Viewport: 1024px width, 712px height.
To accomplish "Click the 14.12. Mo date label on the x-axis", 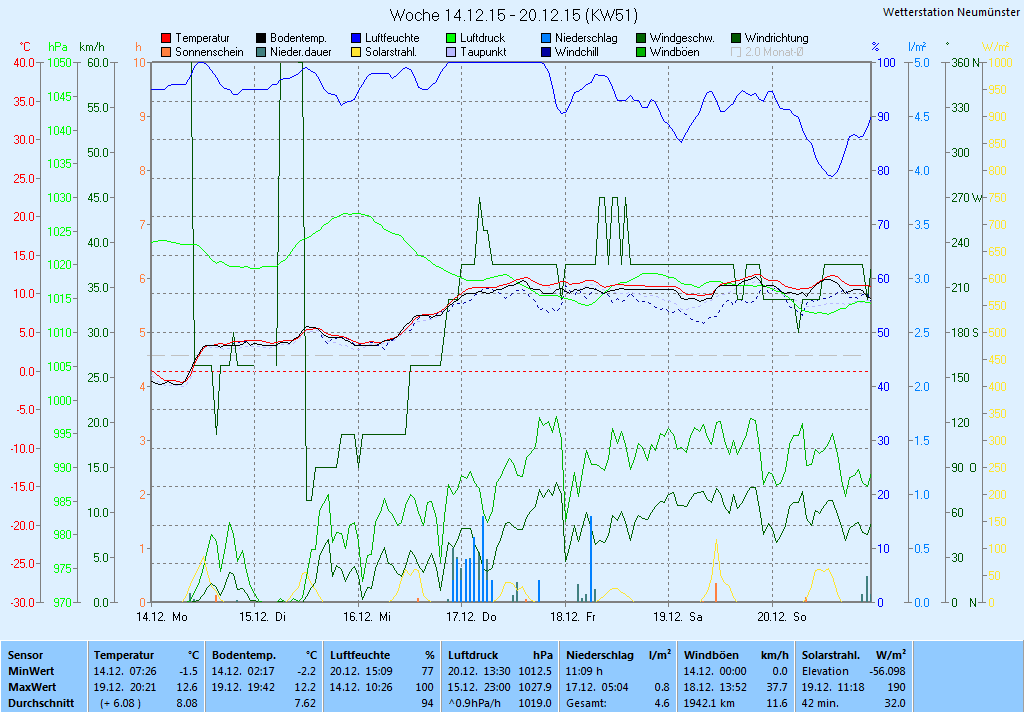I will [162, 617].
